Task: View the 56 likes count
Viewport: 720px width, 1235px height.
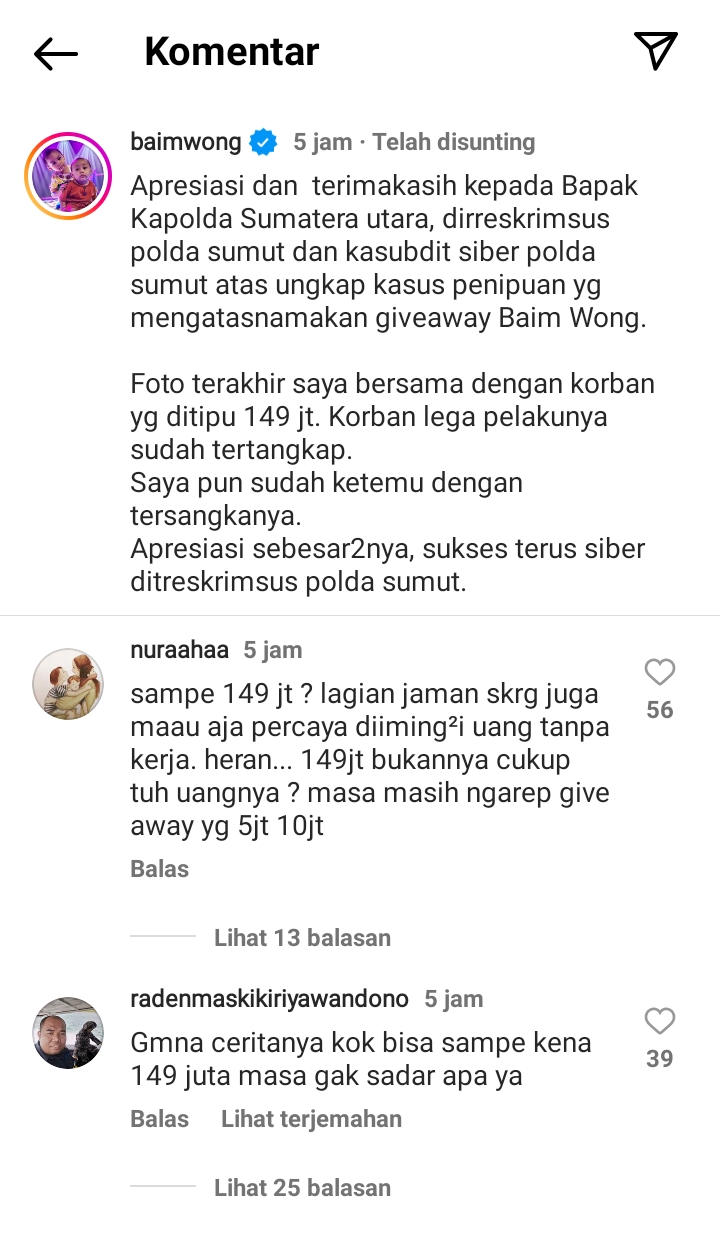Action: (x=660, y=710)
